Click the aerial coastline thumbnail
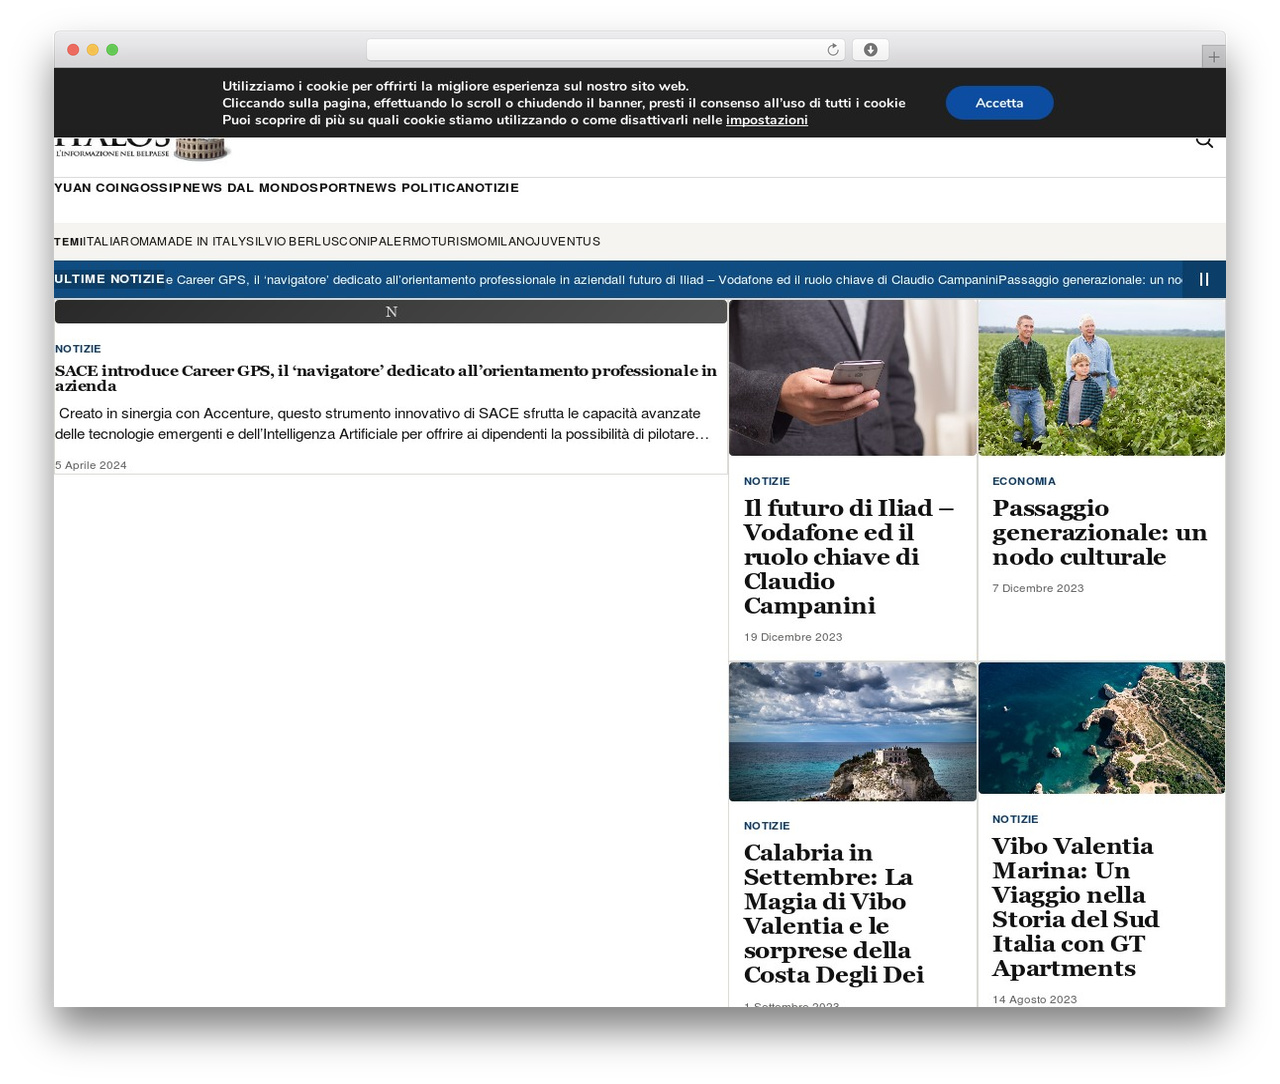The height and width of the screenshot is (1084, 1280). click(x=1101, y=728)
